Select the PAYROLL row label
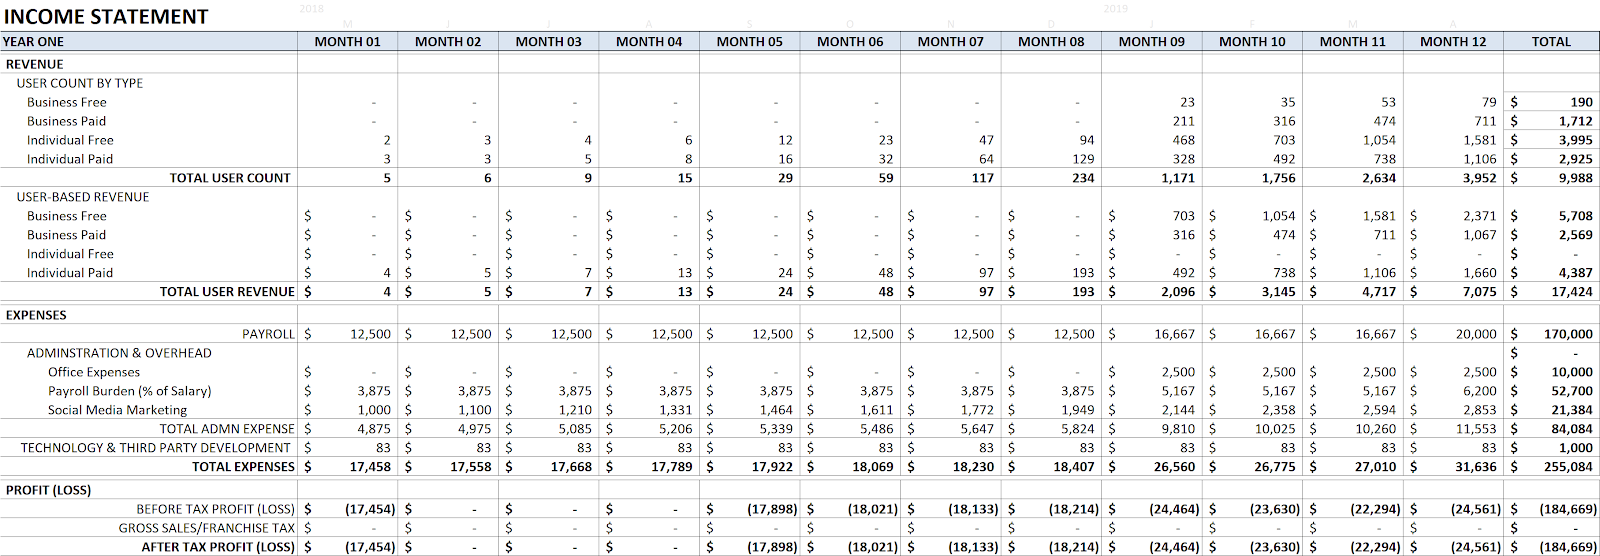 (x=268, y=334)
